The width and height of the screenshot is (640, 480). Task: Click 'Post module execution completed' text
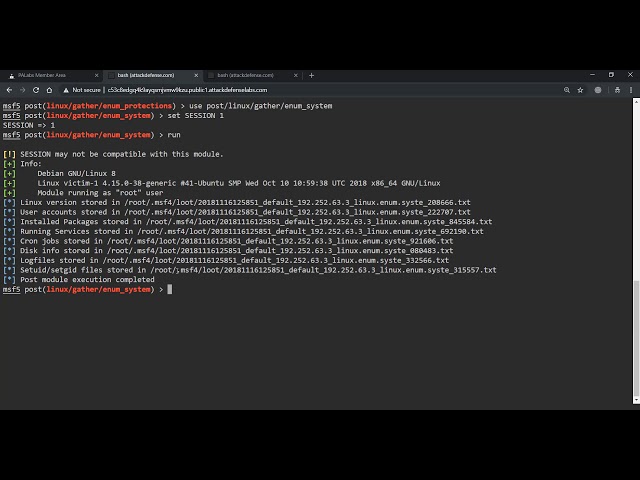pyautogui.click(x=87, y=280)
